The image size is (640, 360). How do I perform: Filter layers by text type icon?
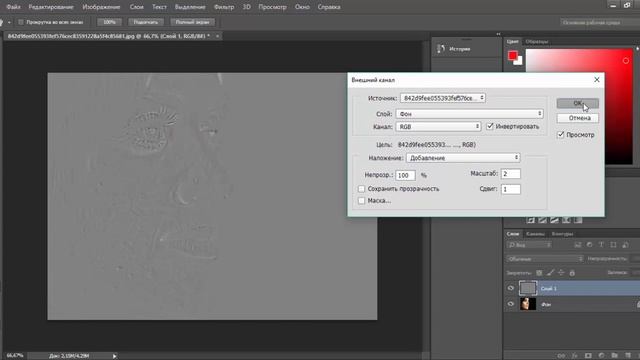(x=601, y=245)
